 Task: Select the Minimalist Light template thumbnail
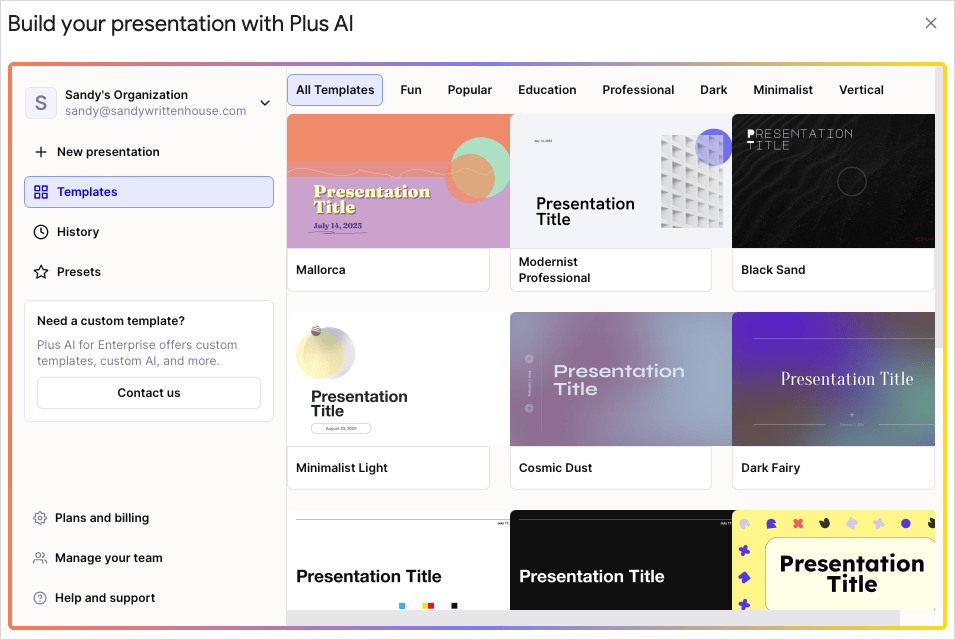pos(398,379)
